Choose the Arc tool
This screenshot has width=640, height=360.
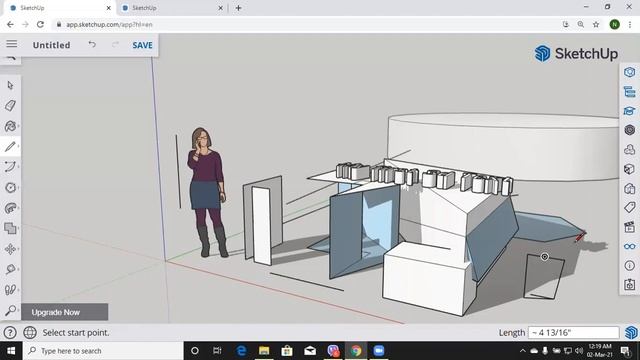pos(11,167)
